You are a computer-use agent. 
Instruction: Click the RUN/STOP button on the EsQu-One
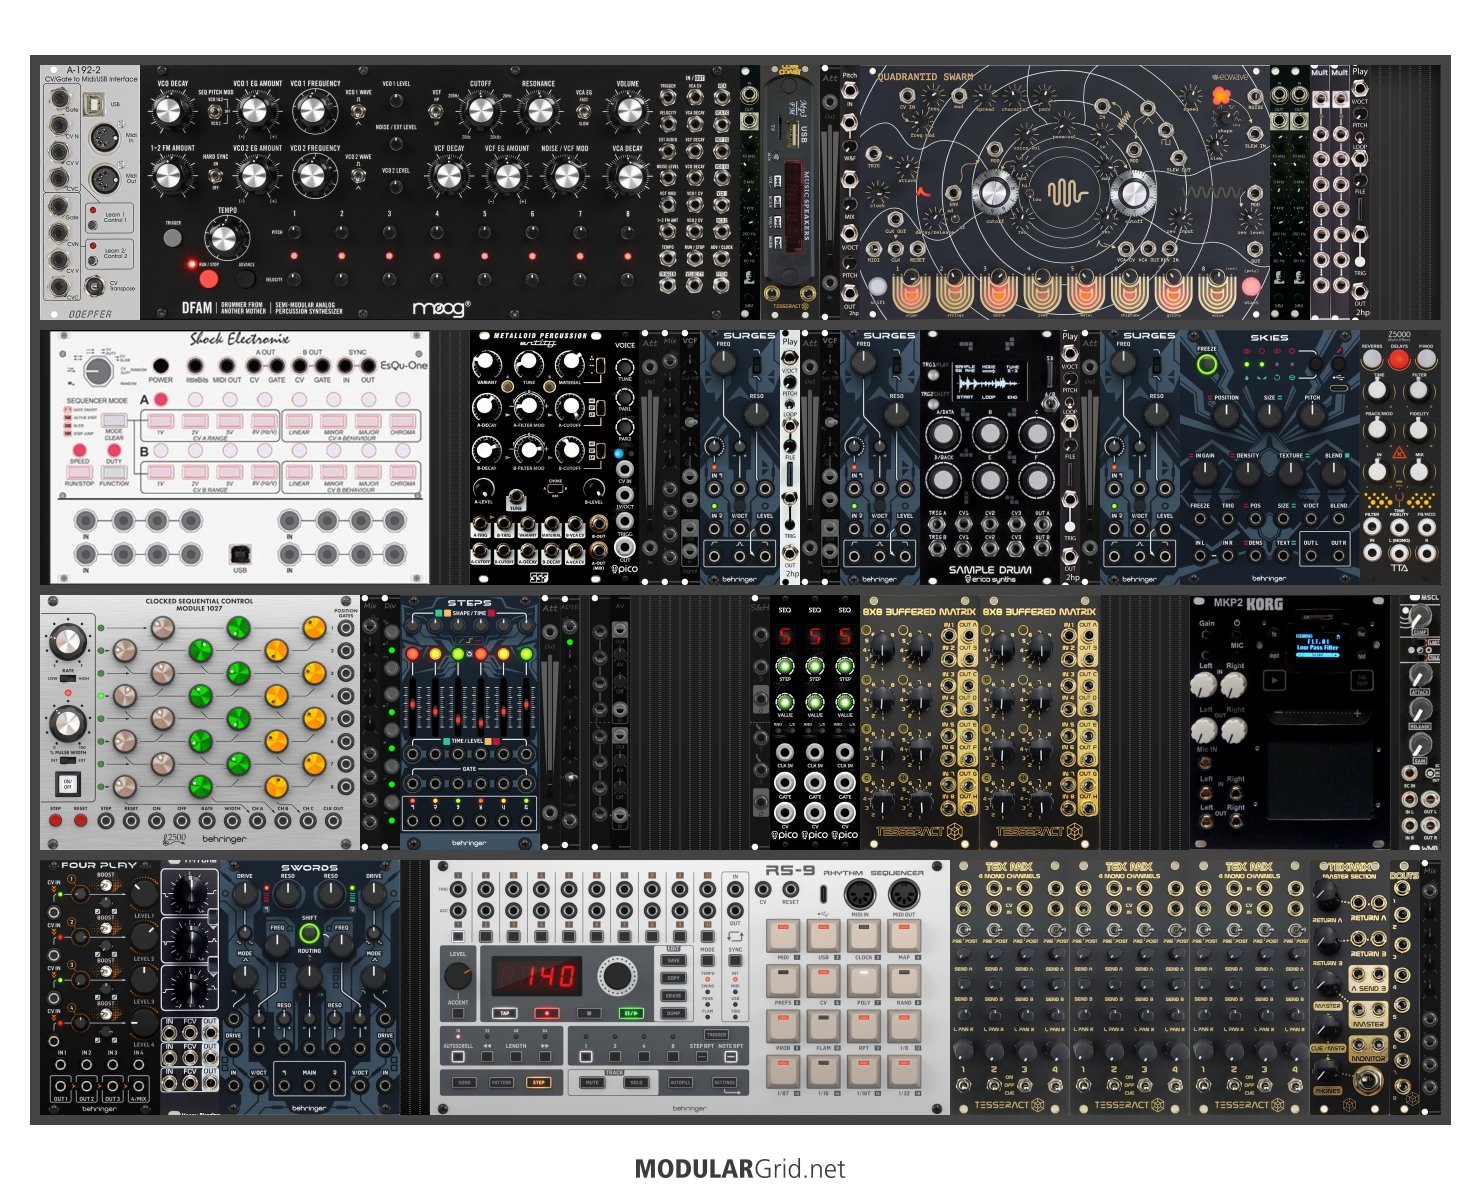[x=79, y=471]
